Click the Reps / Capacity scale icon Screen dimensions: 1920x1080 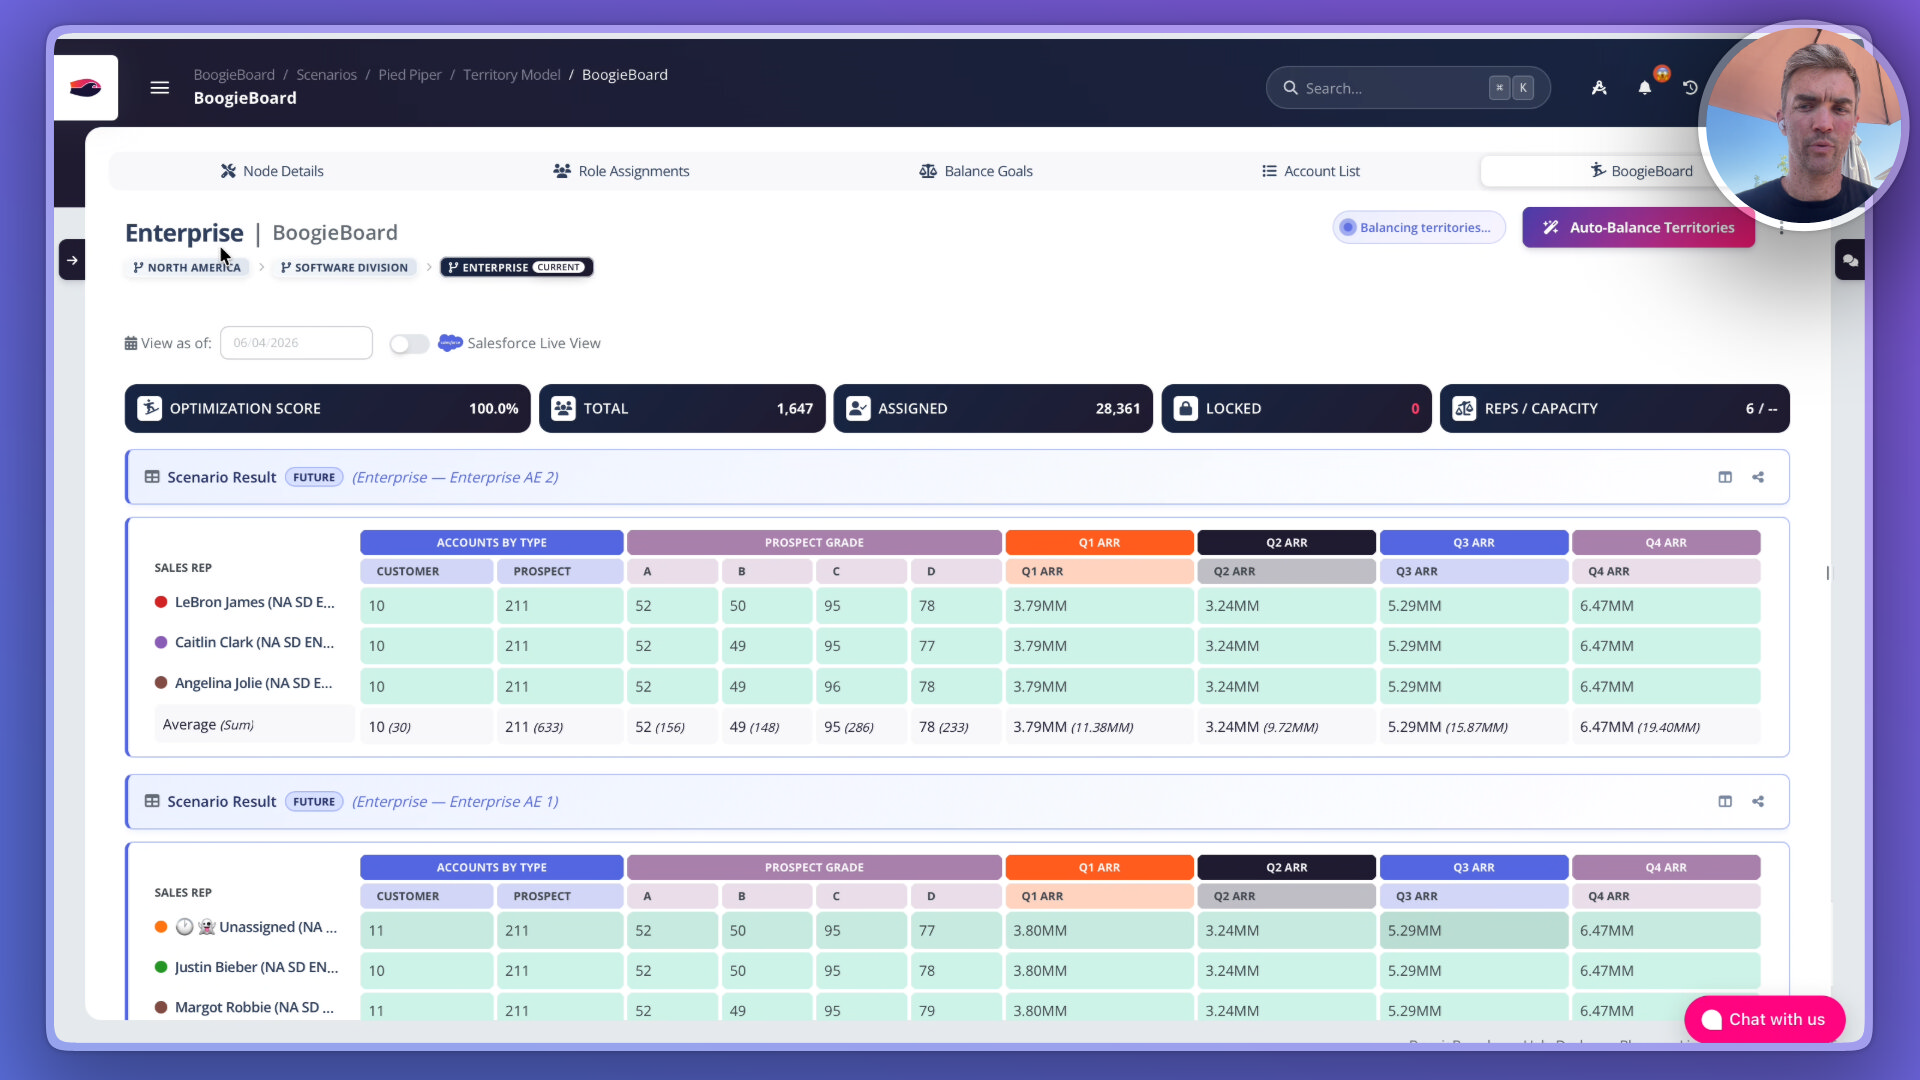[1464, 408]
